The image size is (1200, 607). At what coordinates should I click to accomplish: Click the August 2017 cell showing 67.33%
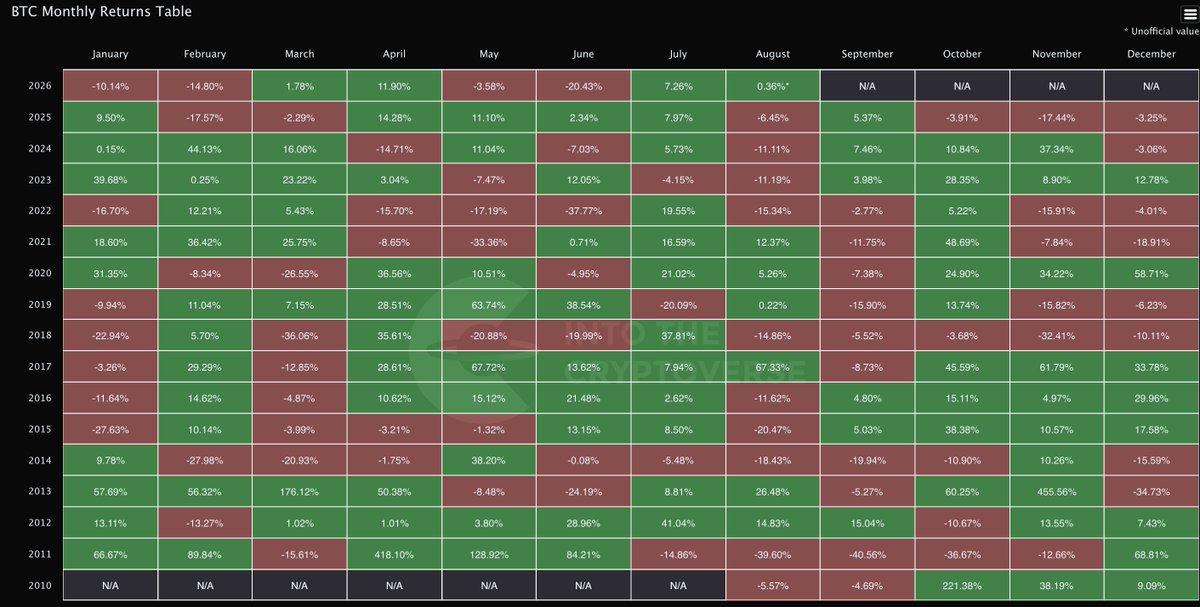click(x=772, y=367)
